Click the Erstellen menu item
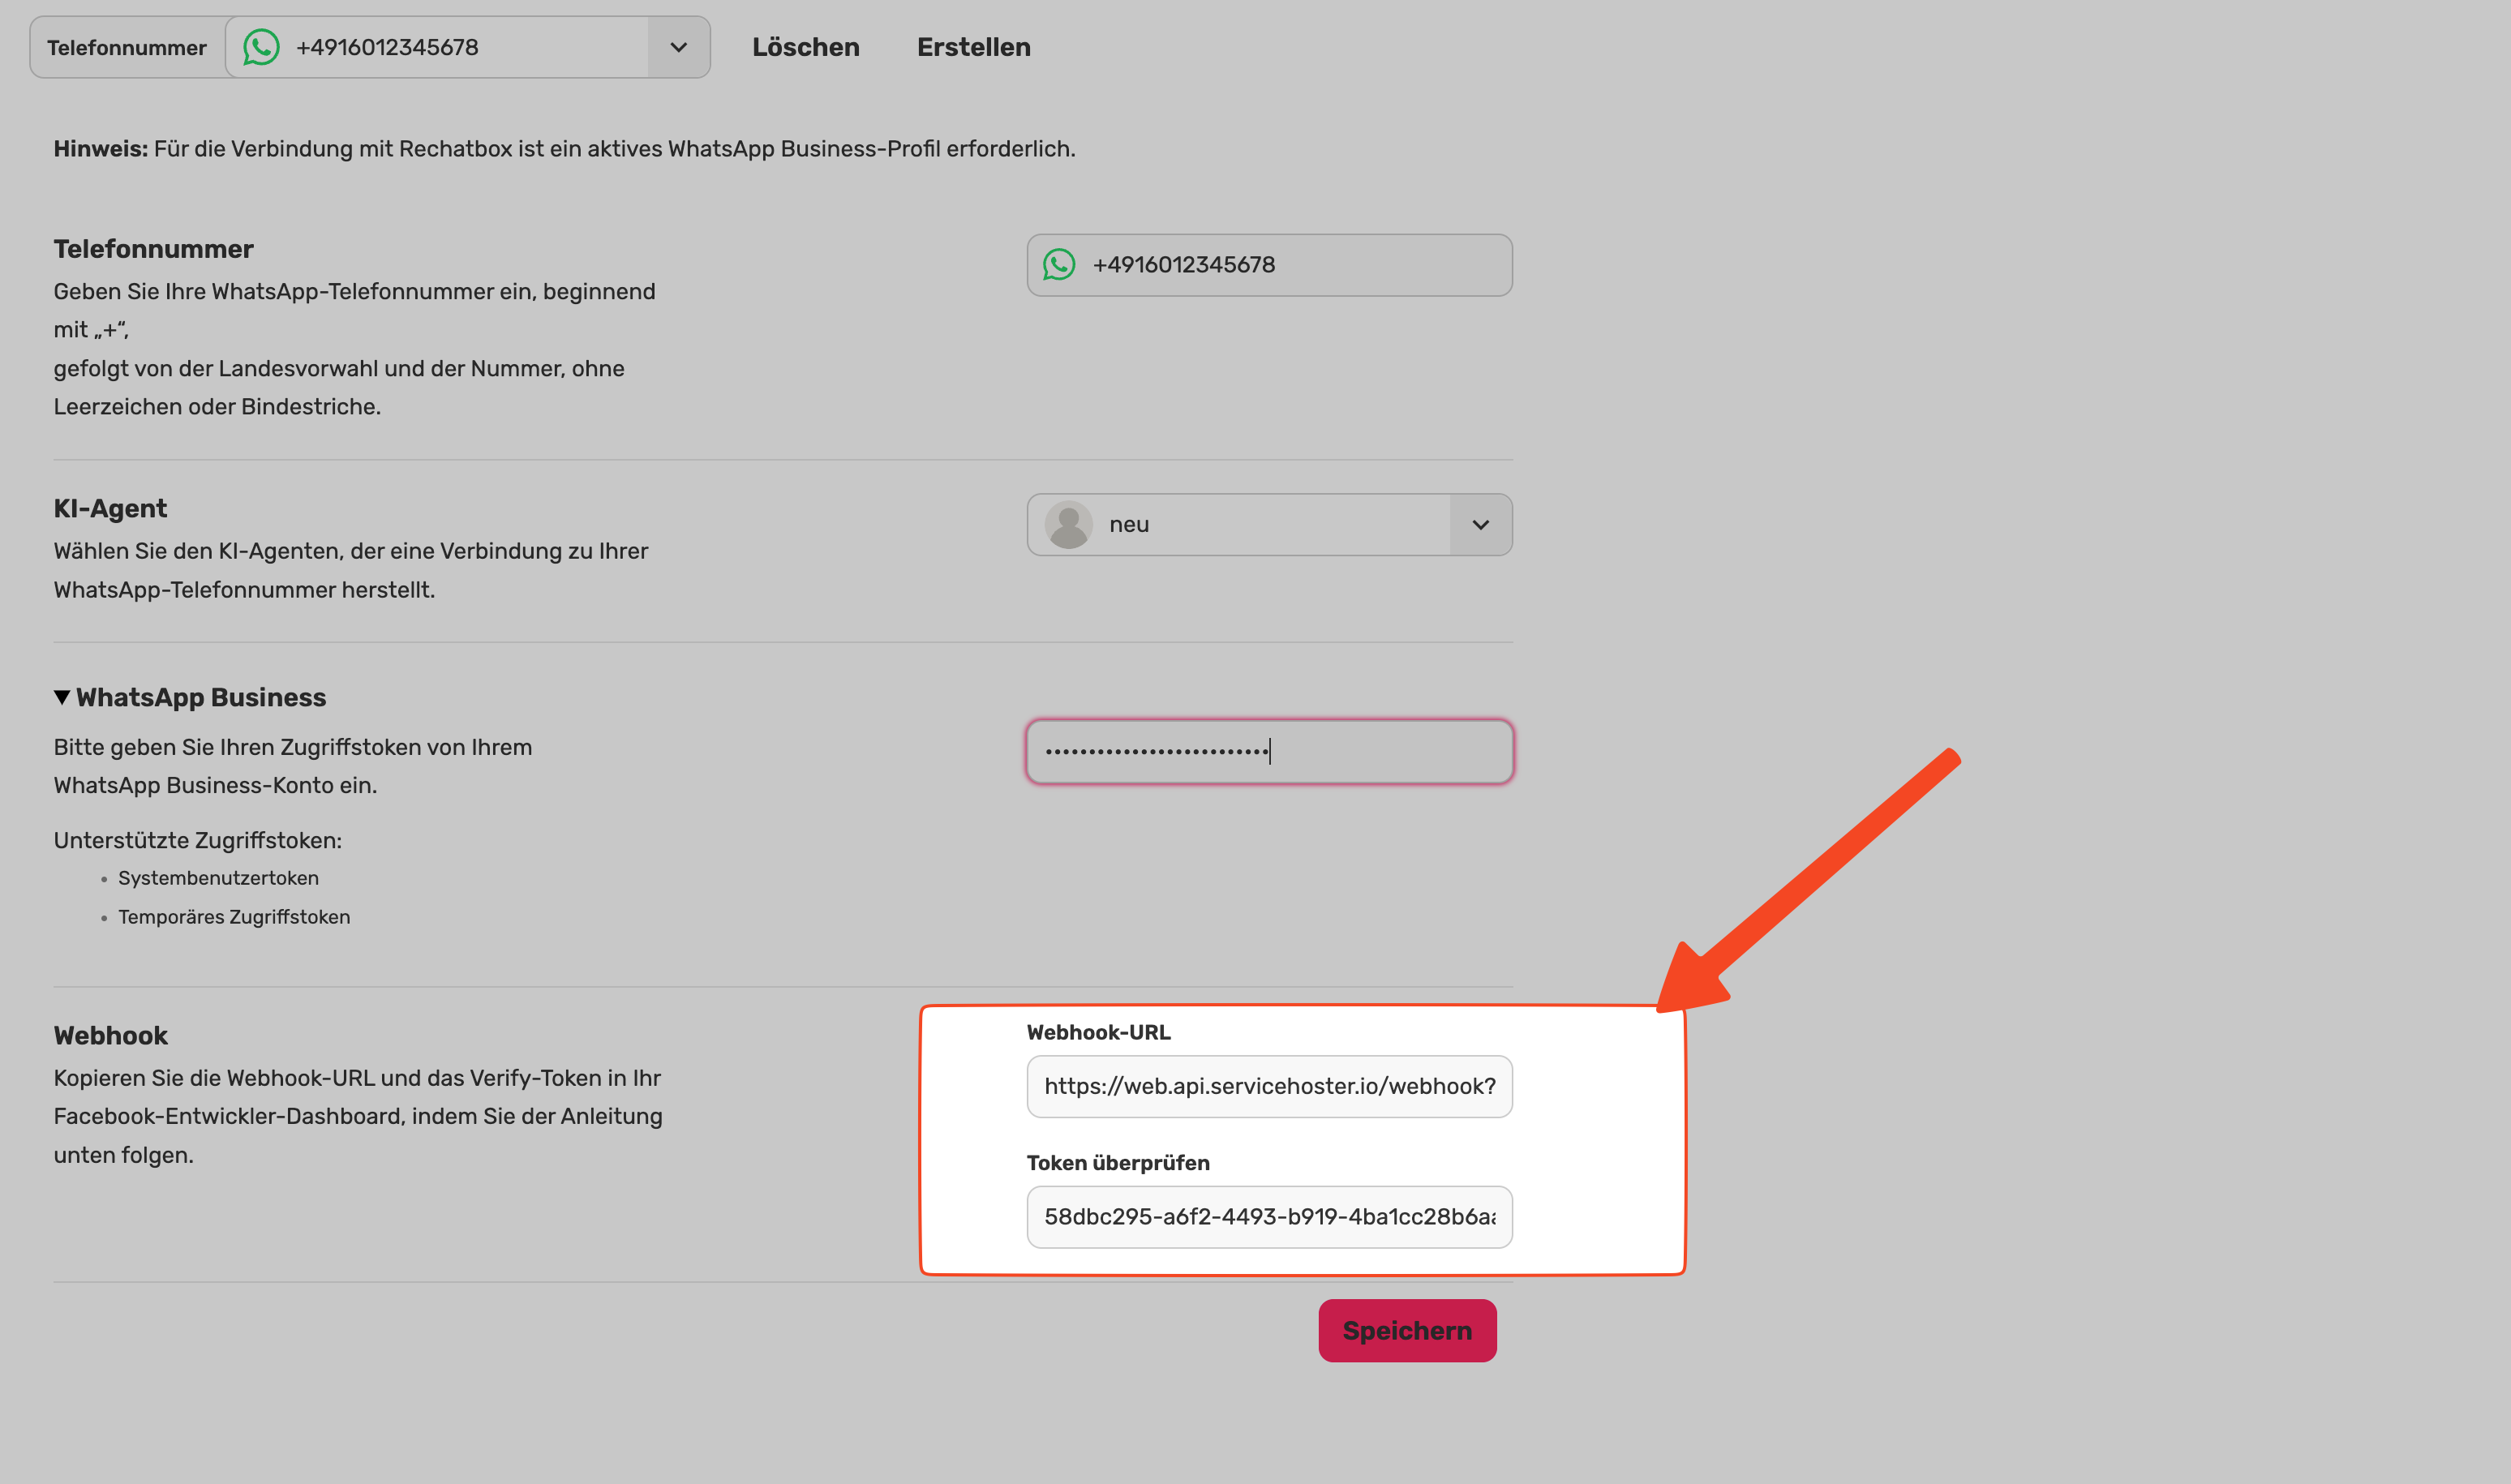Screen dimensions: 2511x1484 click(973, 47)
